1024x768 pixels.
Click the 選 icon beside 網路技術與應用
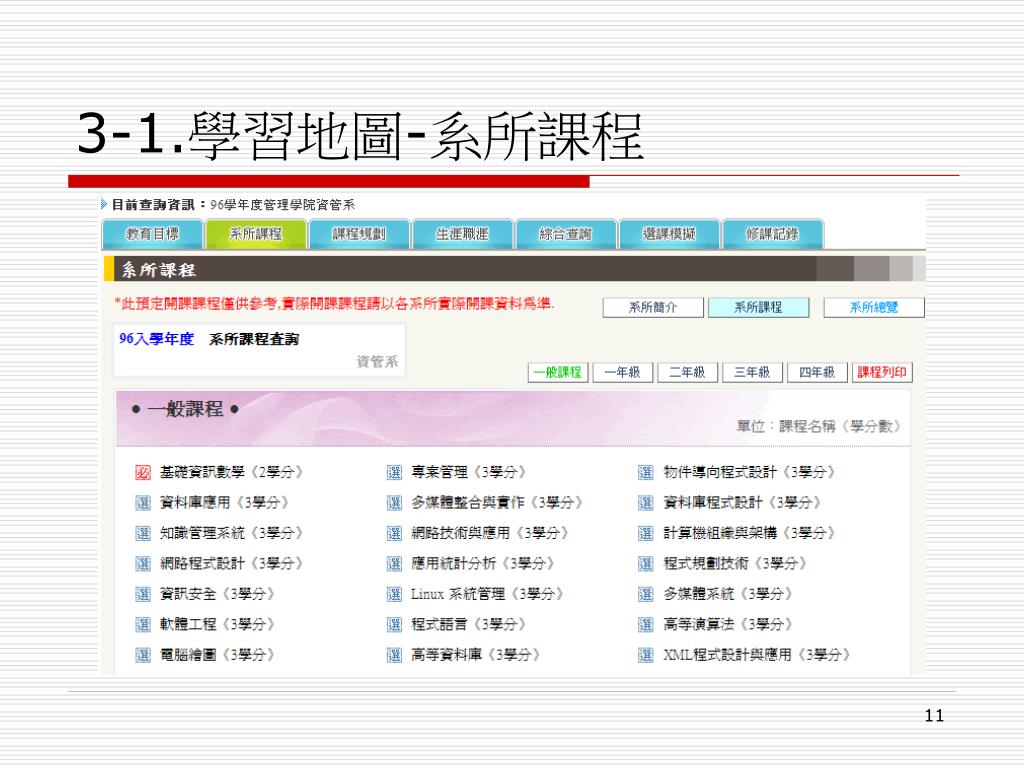(x=394, y=534)
